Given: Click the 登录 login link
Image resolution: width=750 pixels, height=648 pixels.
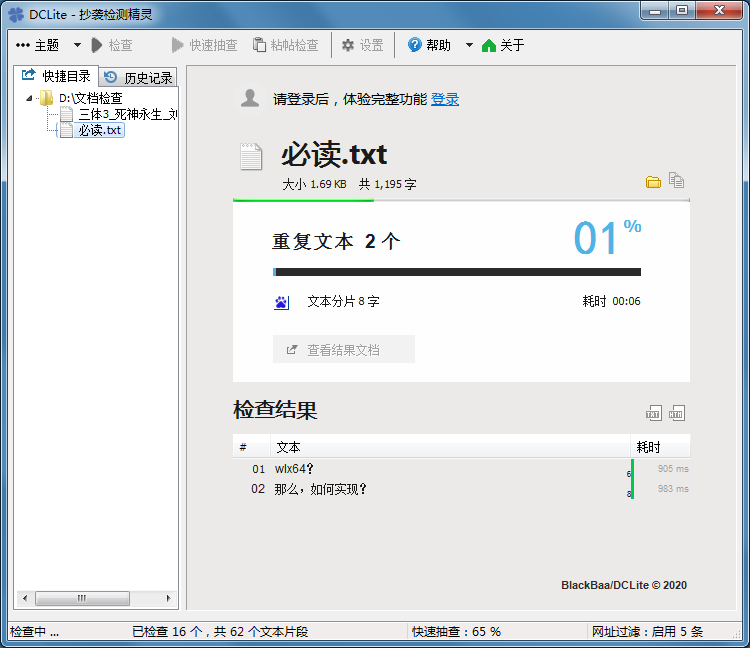Looking at the screenshot, I should click(445, 99).
